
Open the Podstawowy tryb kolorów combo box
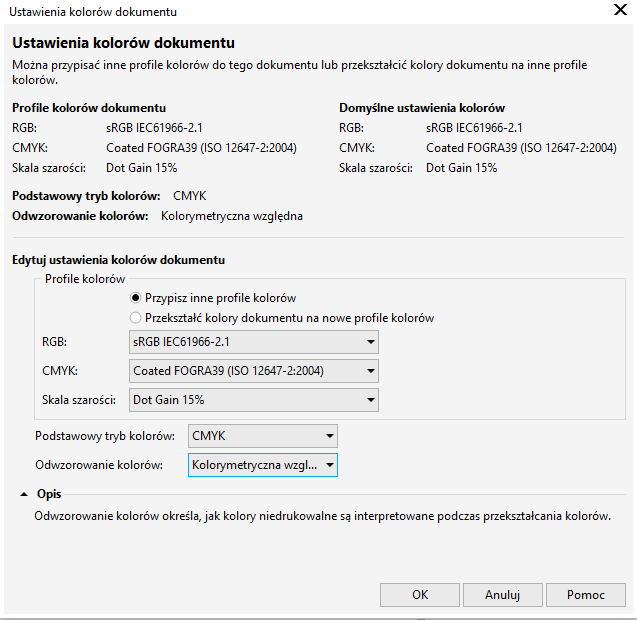point(262,436)
